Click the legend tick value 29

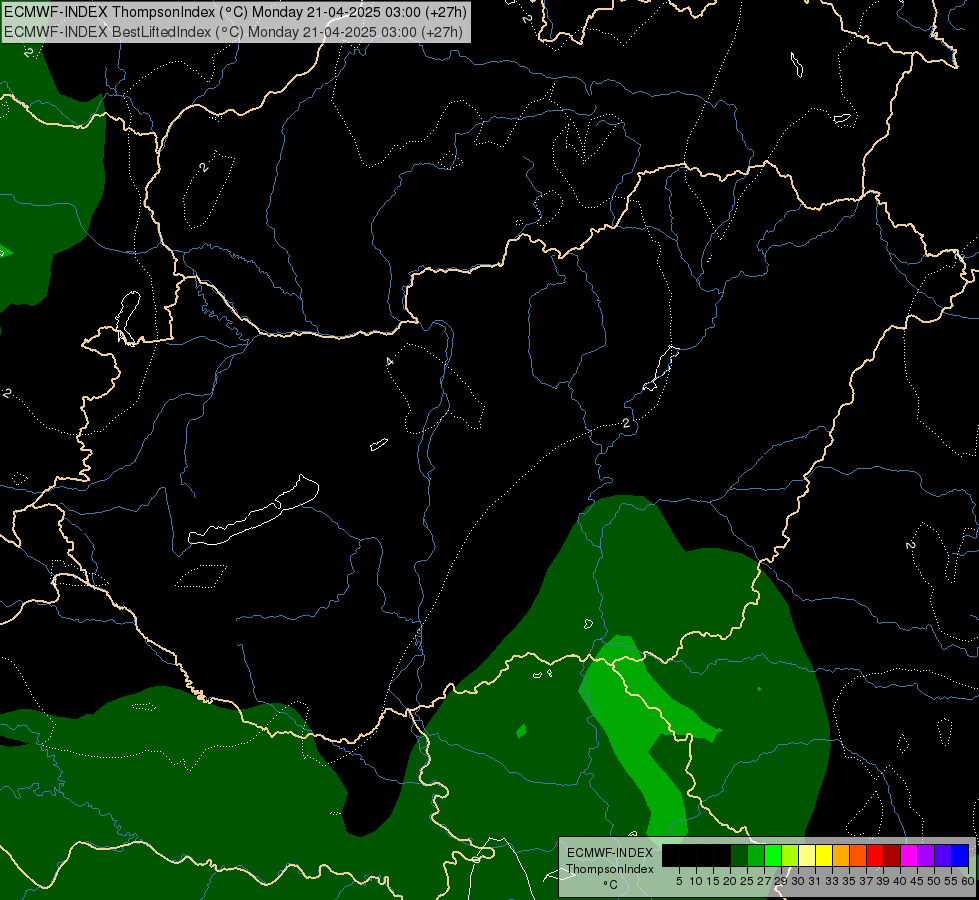pyautogui.click(x=781, y=881)
